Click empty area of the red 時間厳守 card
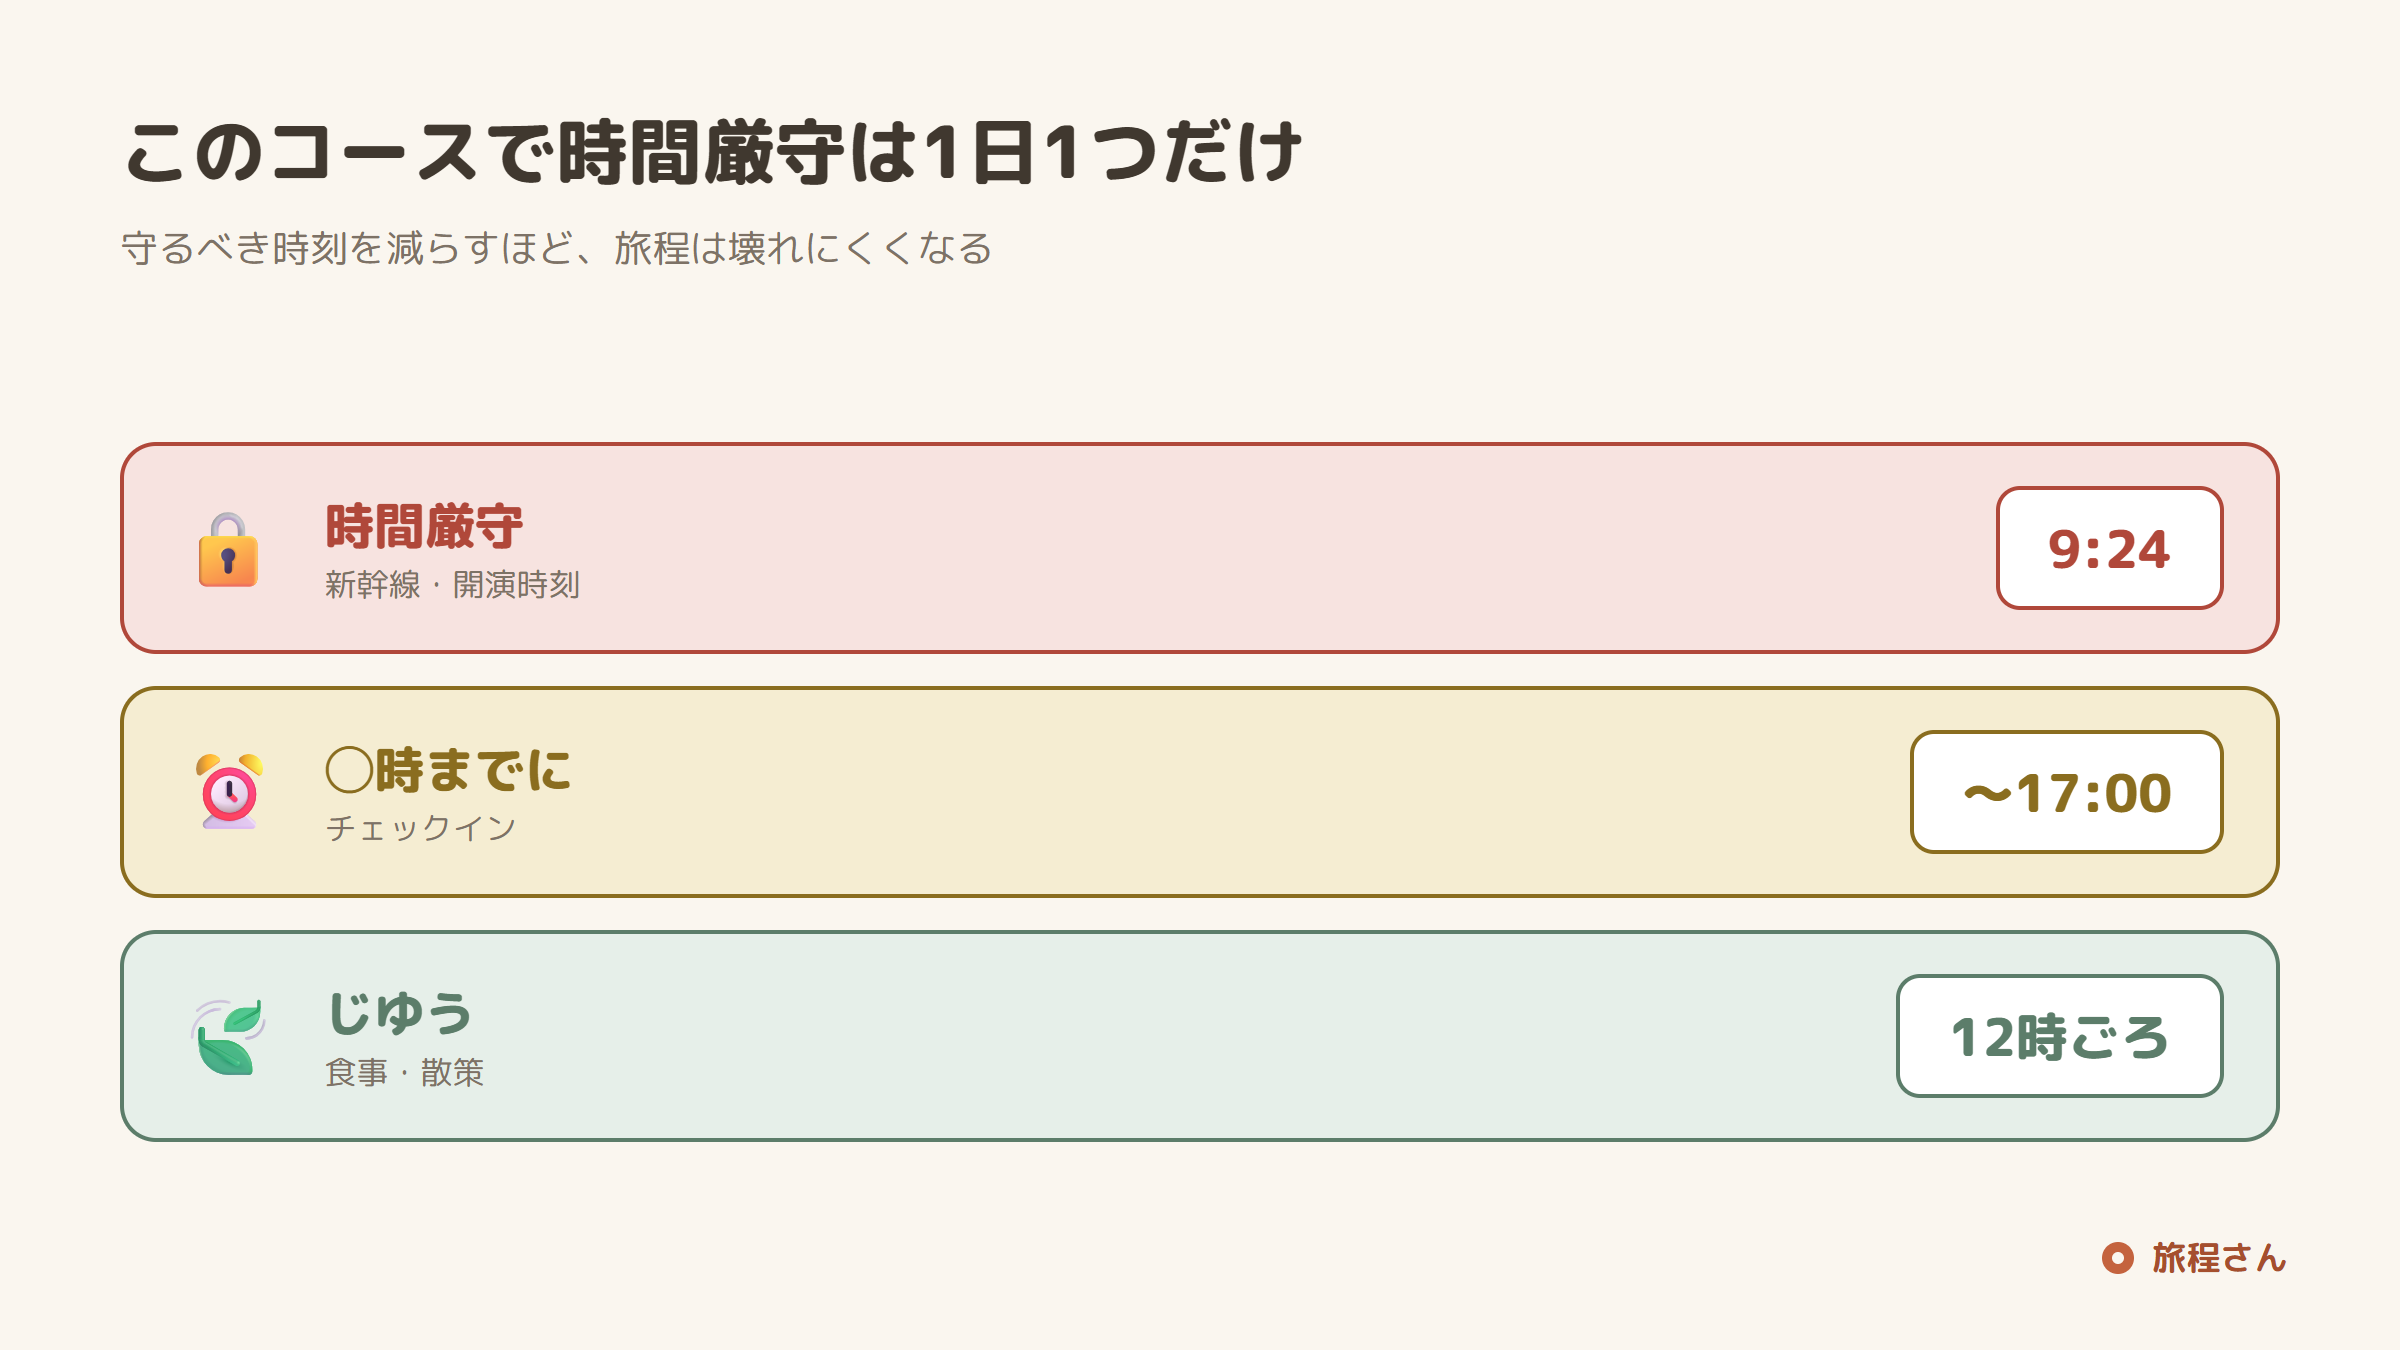The height and width of the screenshot is (1350, 2400). click(1200, 548)
